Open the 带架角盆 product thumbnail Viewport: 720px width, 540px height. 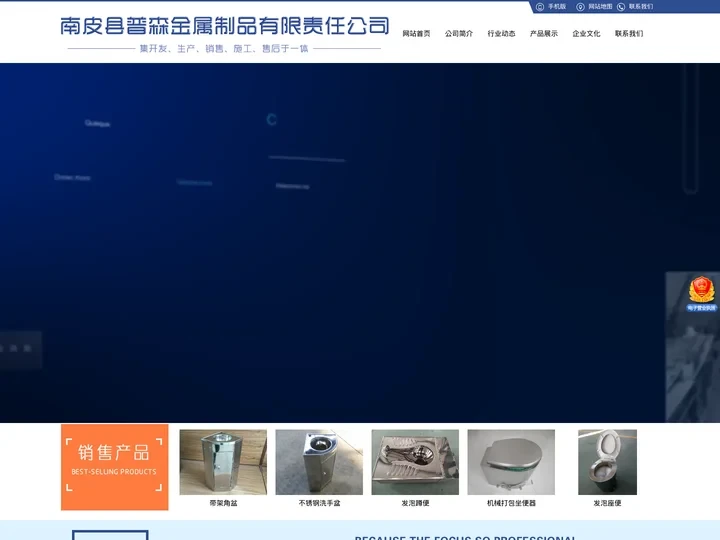pos(223,462)
